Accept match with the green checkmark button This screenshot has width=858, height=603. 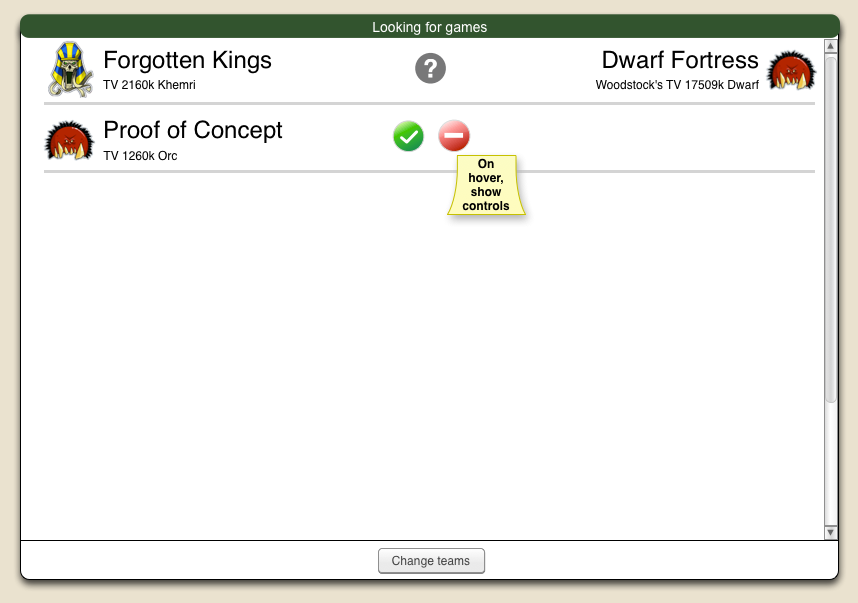tap(408, 136)
